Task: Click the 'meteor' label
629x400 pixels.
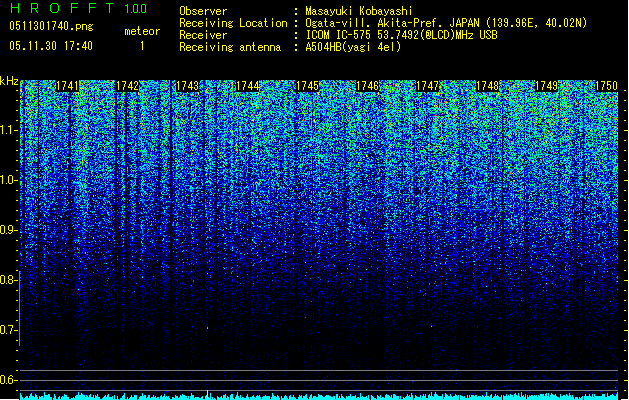Action: point(142,31)
